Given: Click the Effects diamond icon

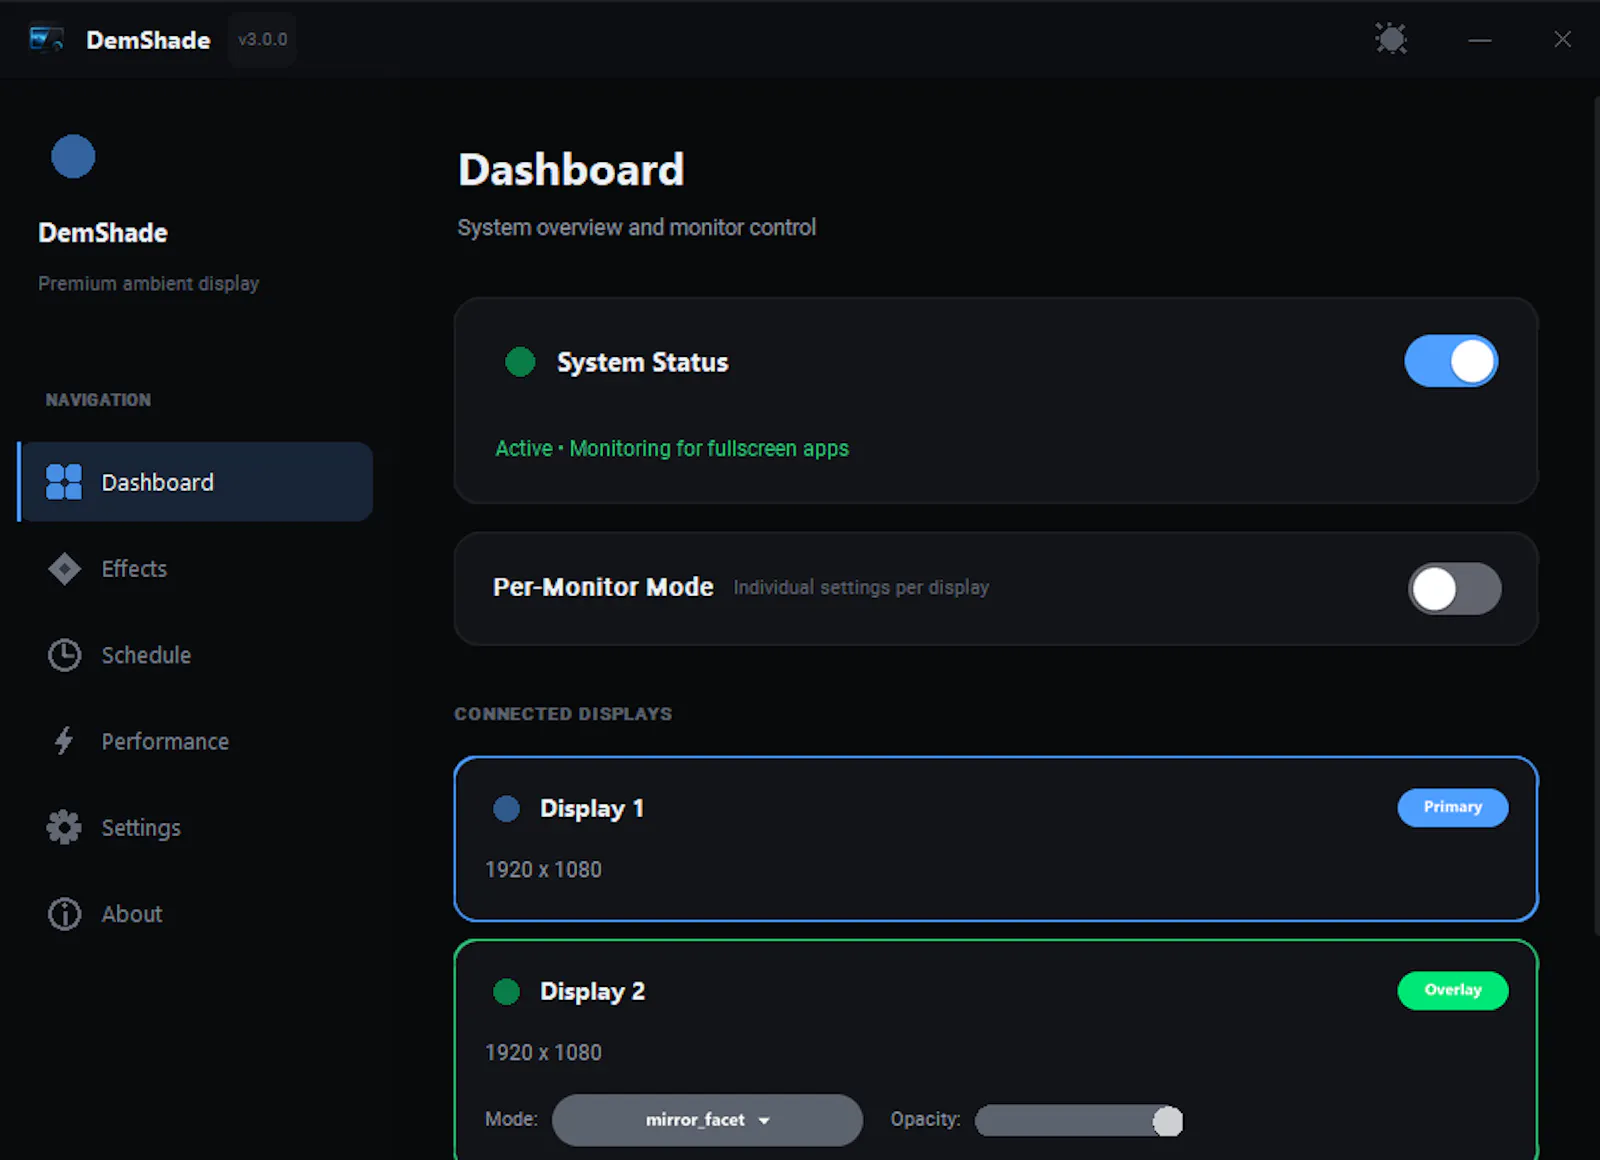Looking at the screenshot, I should (x=64, y=569).
